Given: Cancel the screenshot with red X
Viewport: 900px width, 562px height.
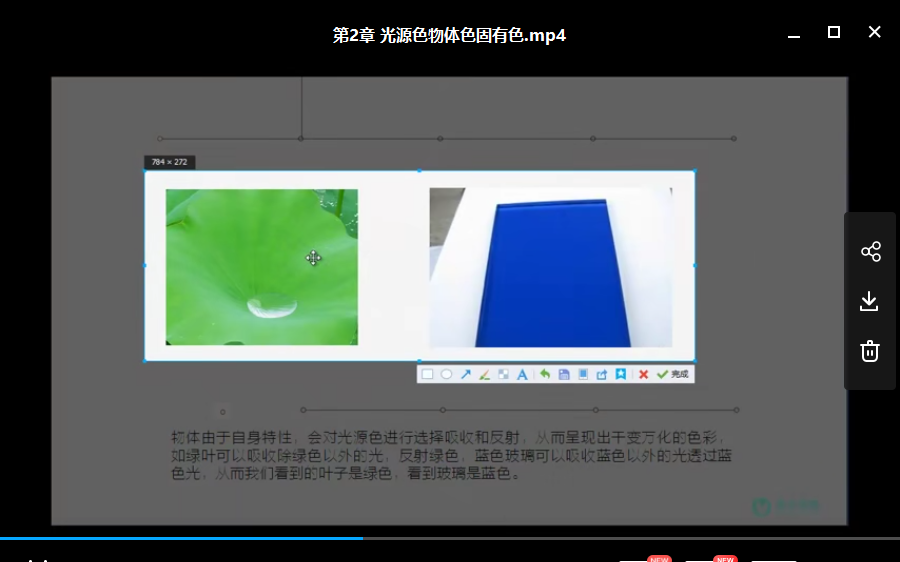Looking at the screenshot, I should pyautogui.click(x=643, y=374).
